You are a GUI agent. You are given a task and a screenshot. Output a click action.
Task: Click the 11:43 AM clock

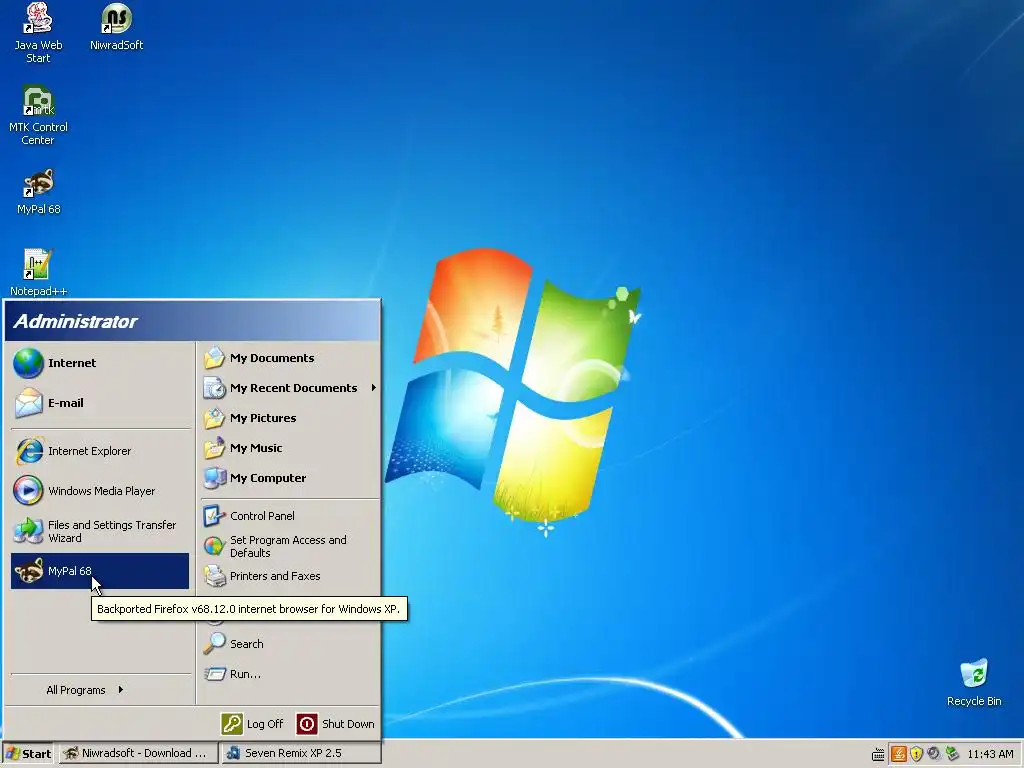(990, 754)
